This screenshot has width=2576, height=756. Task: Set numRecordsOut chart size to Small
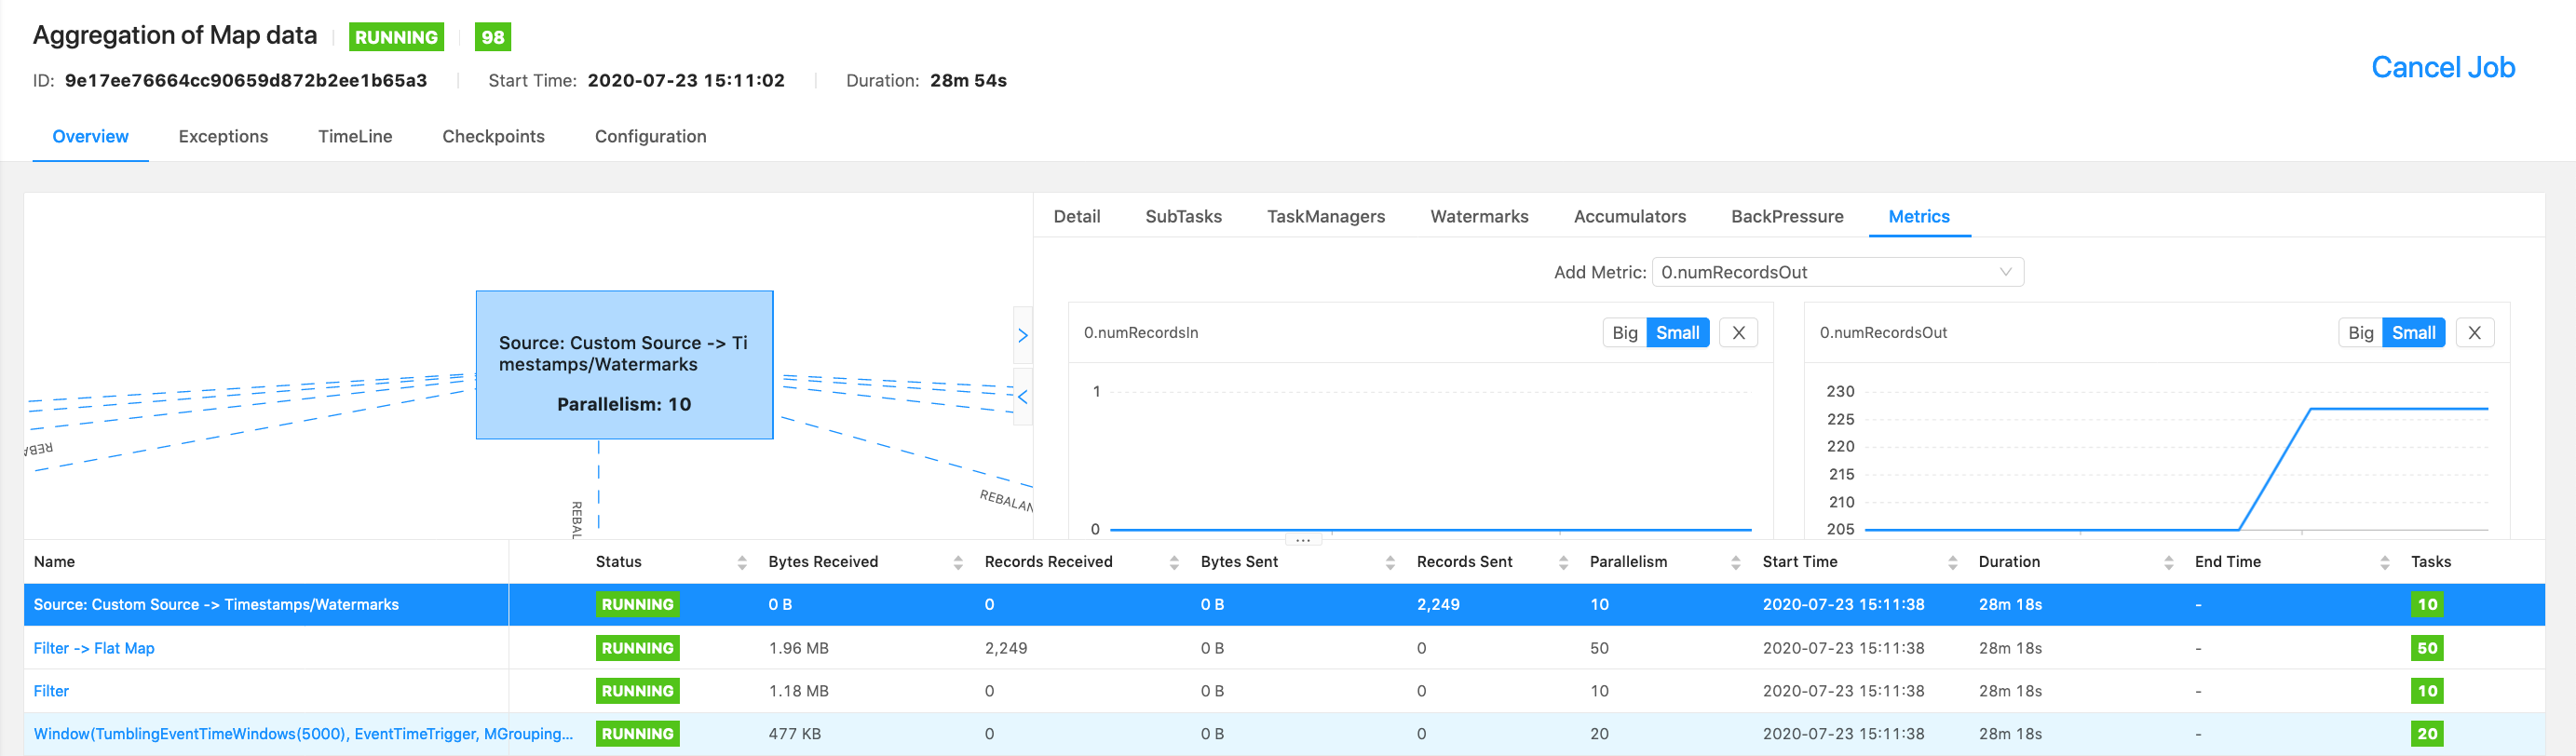pyautogui.click(x=2413, y=333)
